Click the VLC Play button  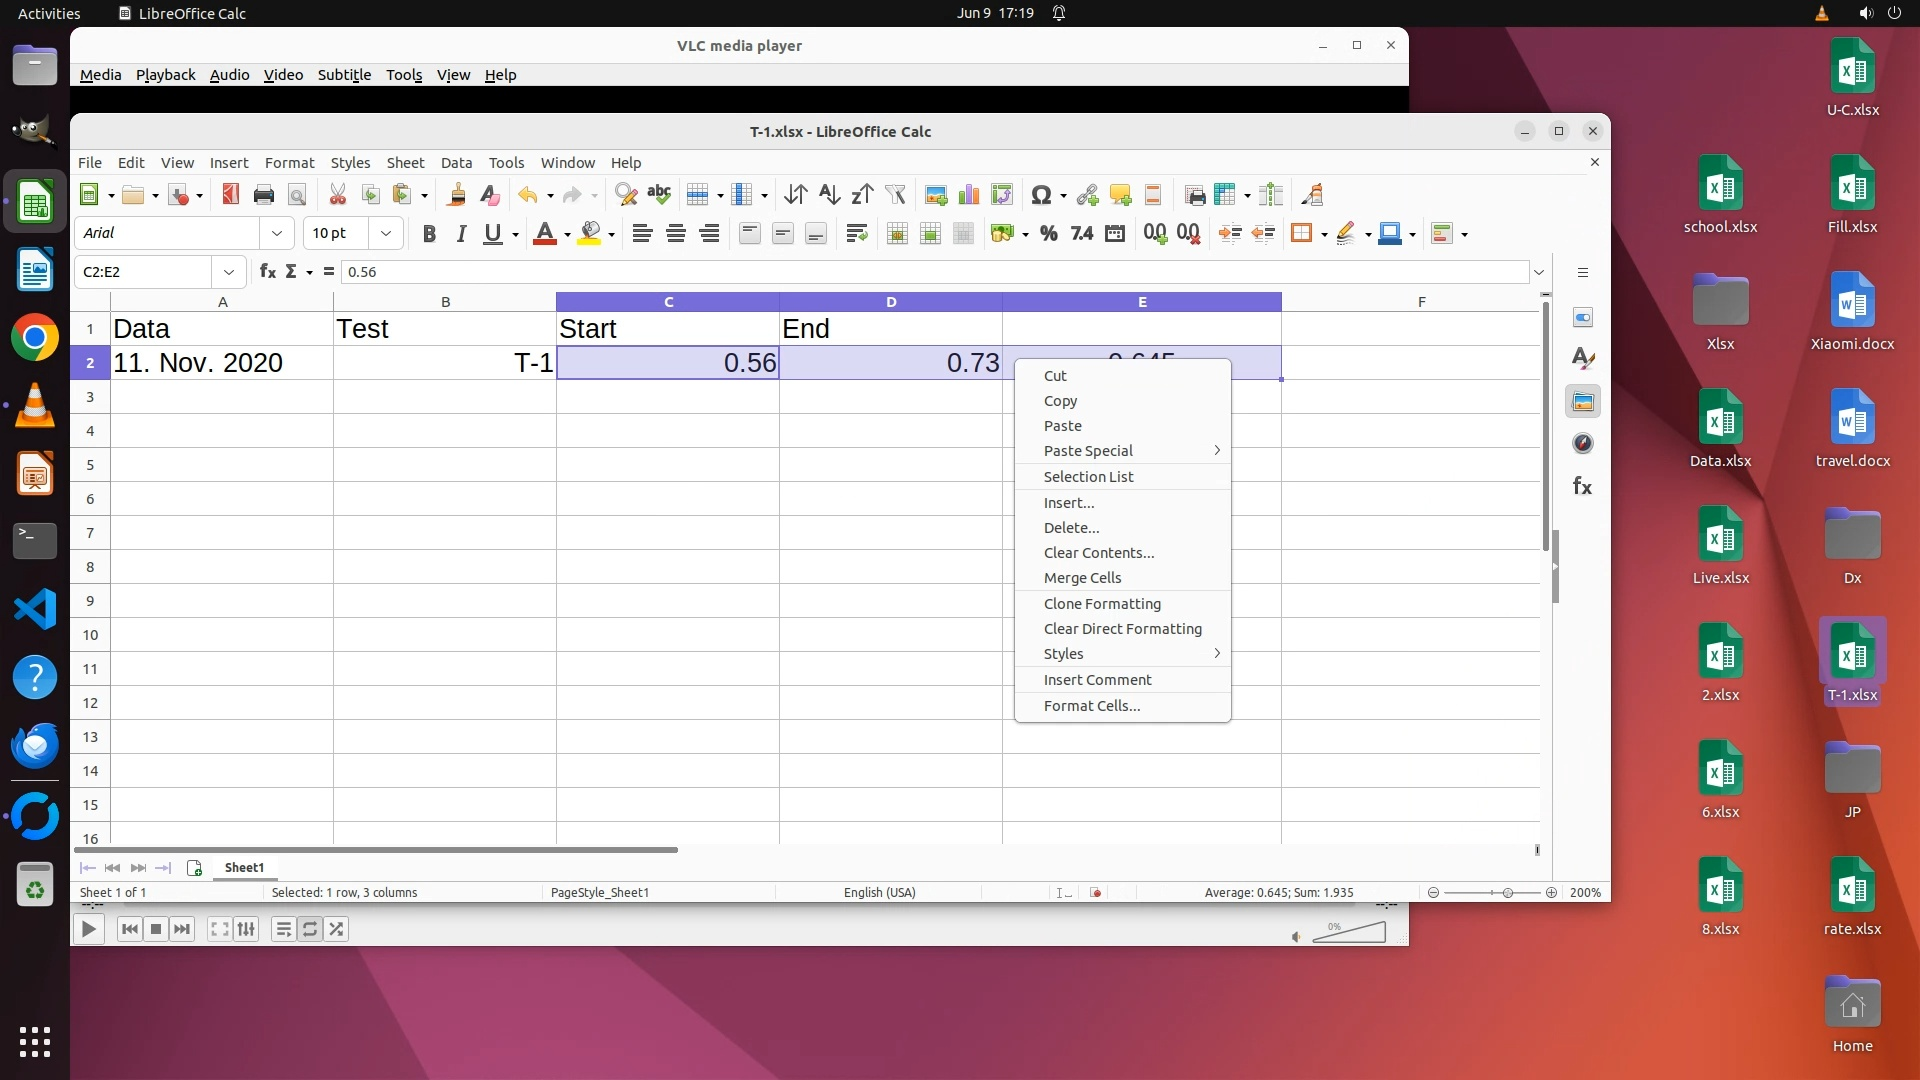pyautogui.click(x=88, y=930)
